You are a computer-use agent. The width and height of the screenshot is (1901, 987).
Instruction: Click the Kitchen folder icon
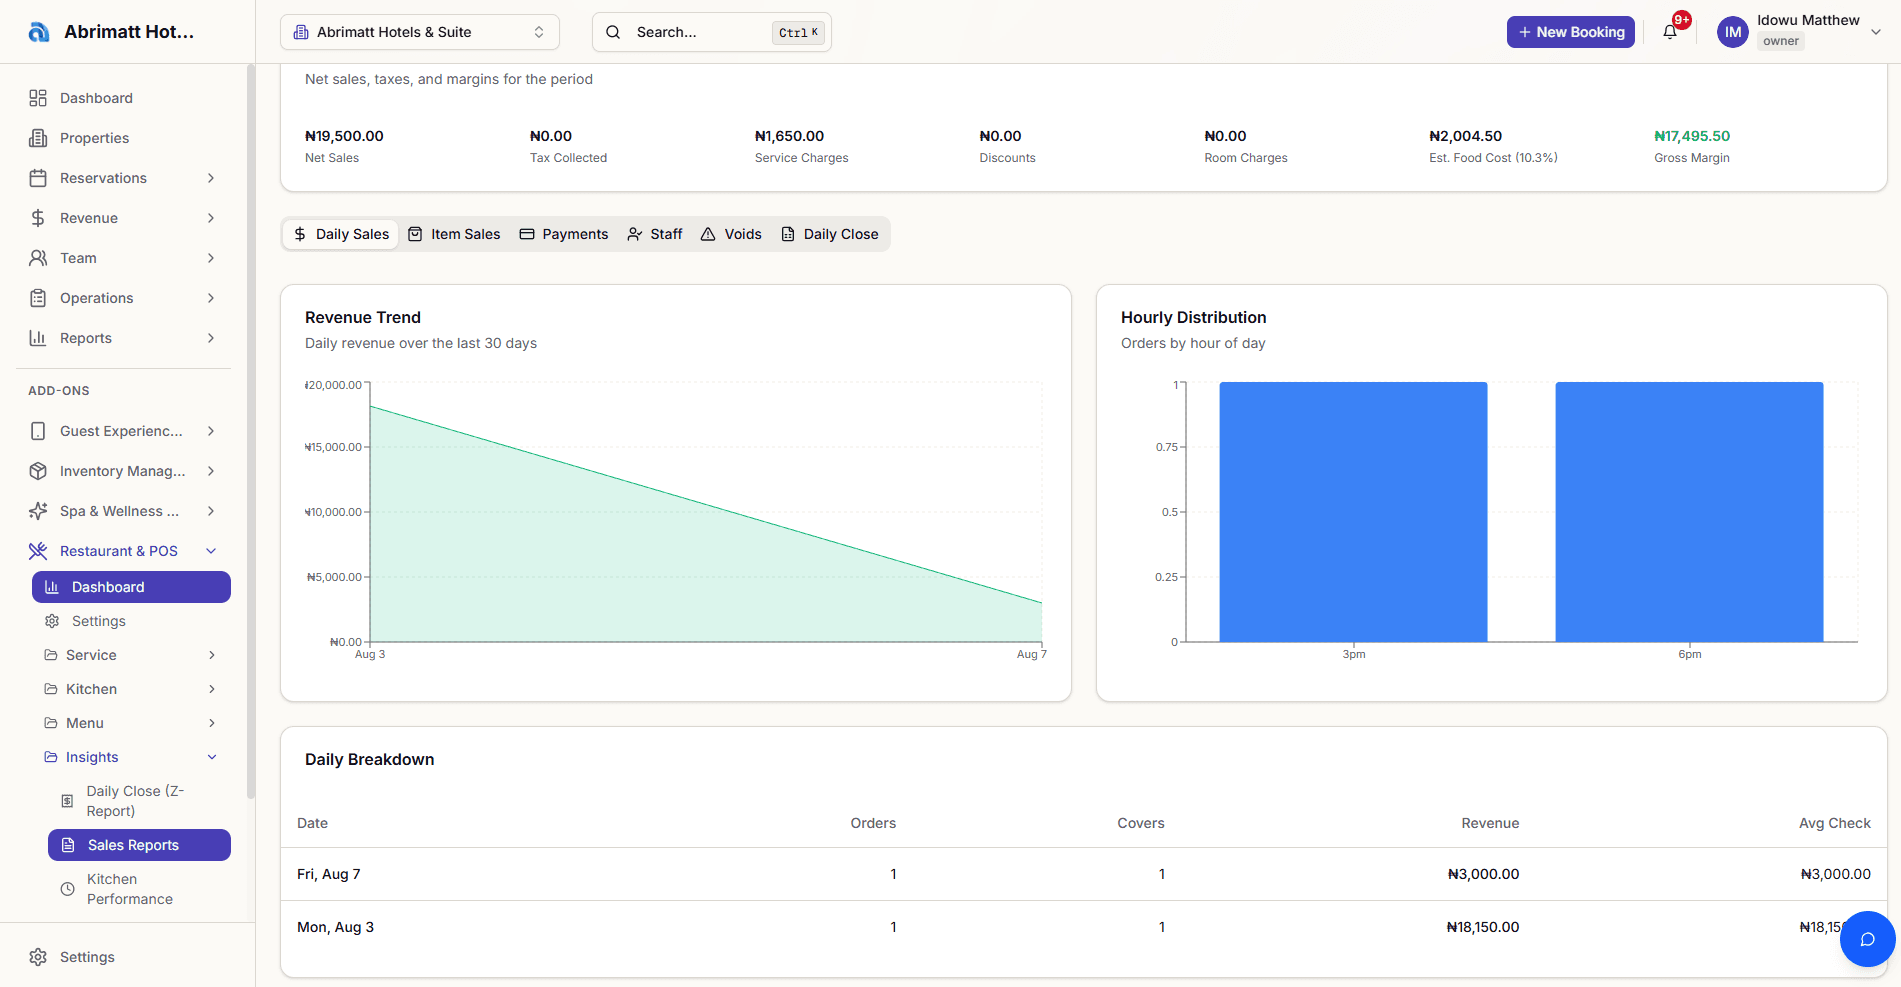[x=51, y=689]
